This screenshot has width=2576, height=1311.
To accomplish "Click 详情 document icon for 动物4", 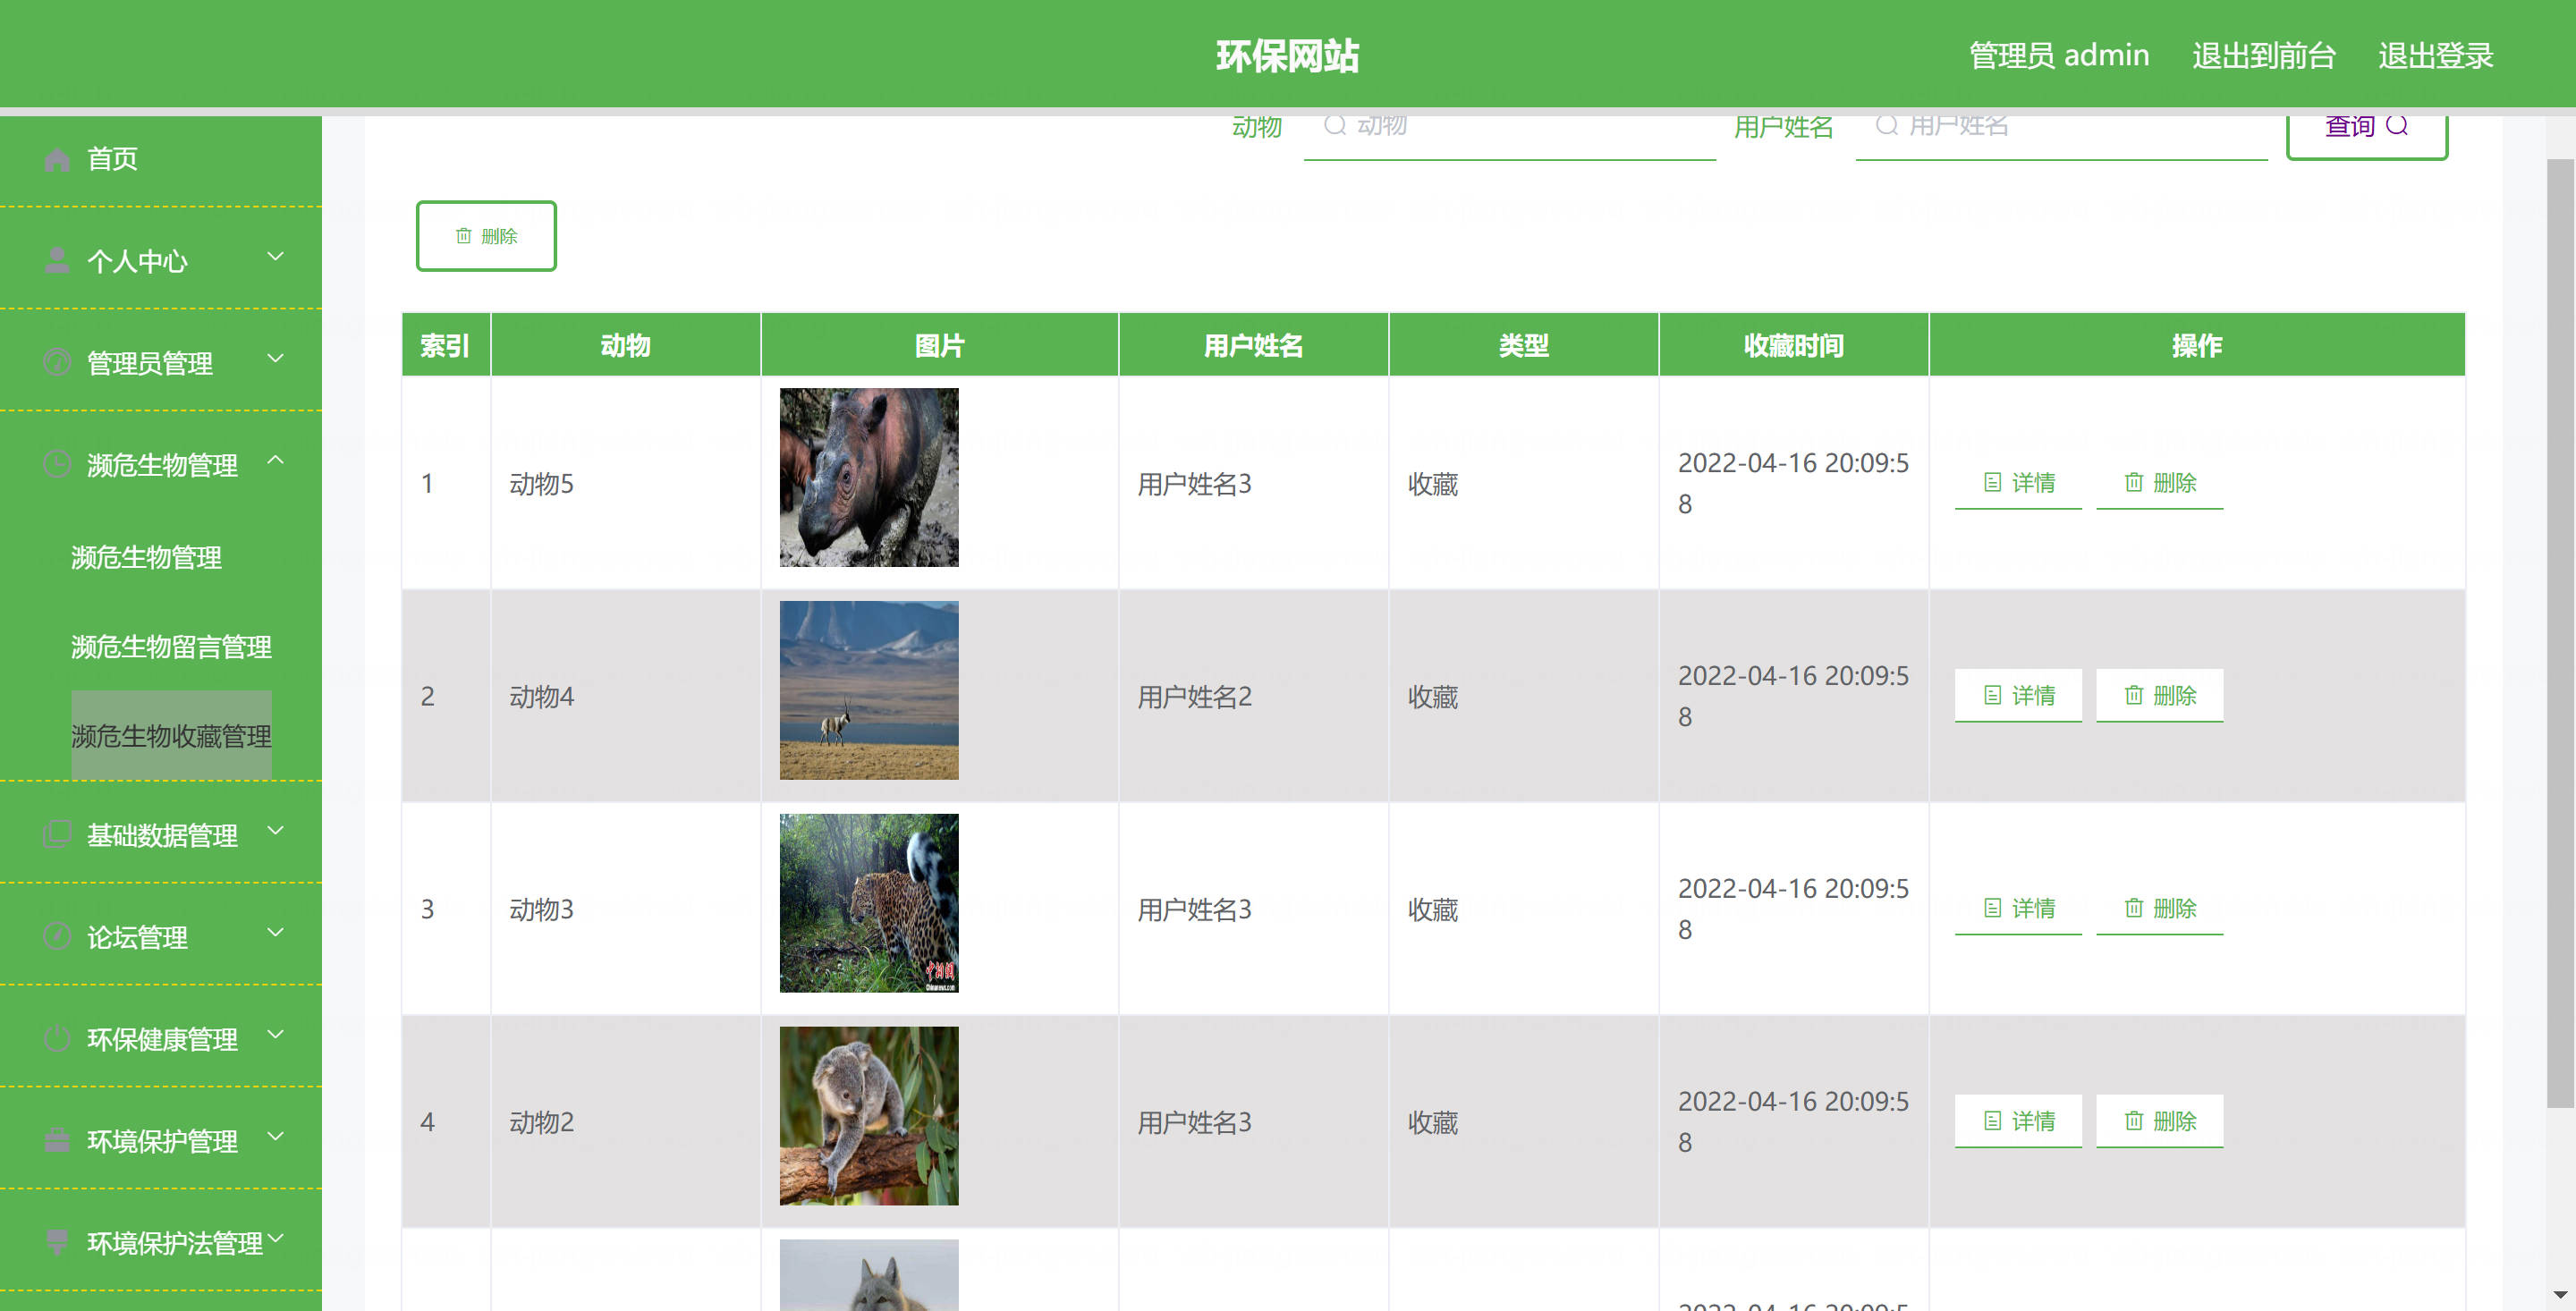I will click(x=1993, y=696).
